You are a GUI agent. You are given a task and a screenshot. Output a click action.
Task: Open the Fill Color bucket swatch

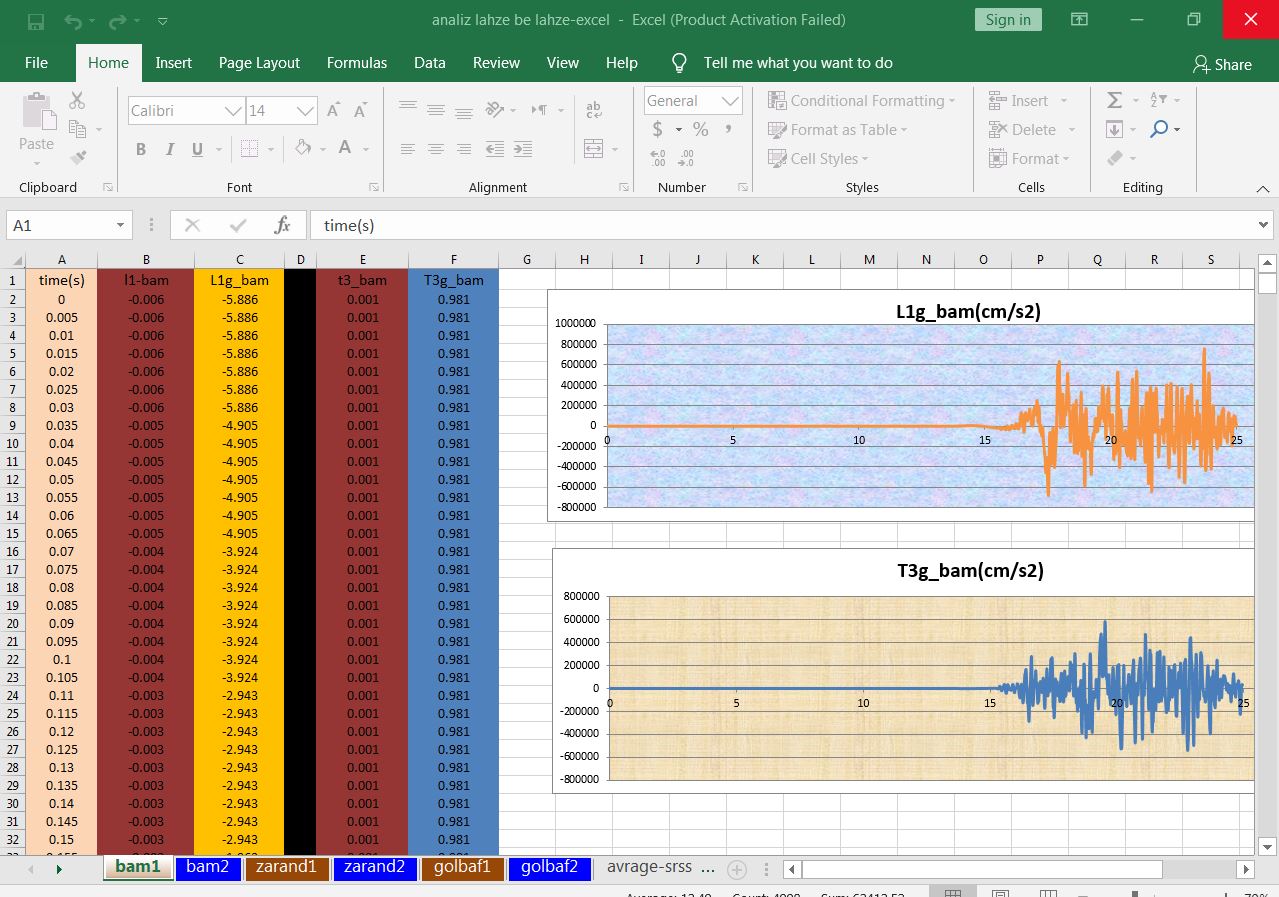coord(301,149)
